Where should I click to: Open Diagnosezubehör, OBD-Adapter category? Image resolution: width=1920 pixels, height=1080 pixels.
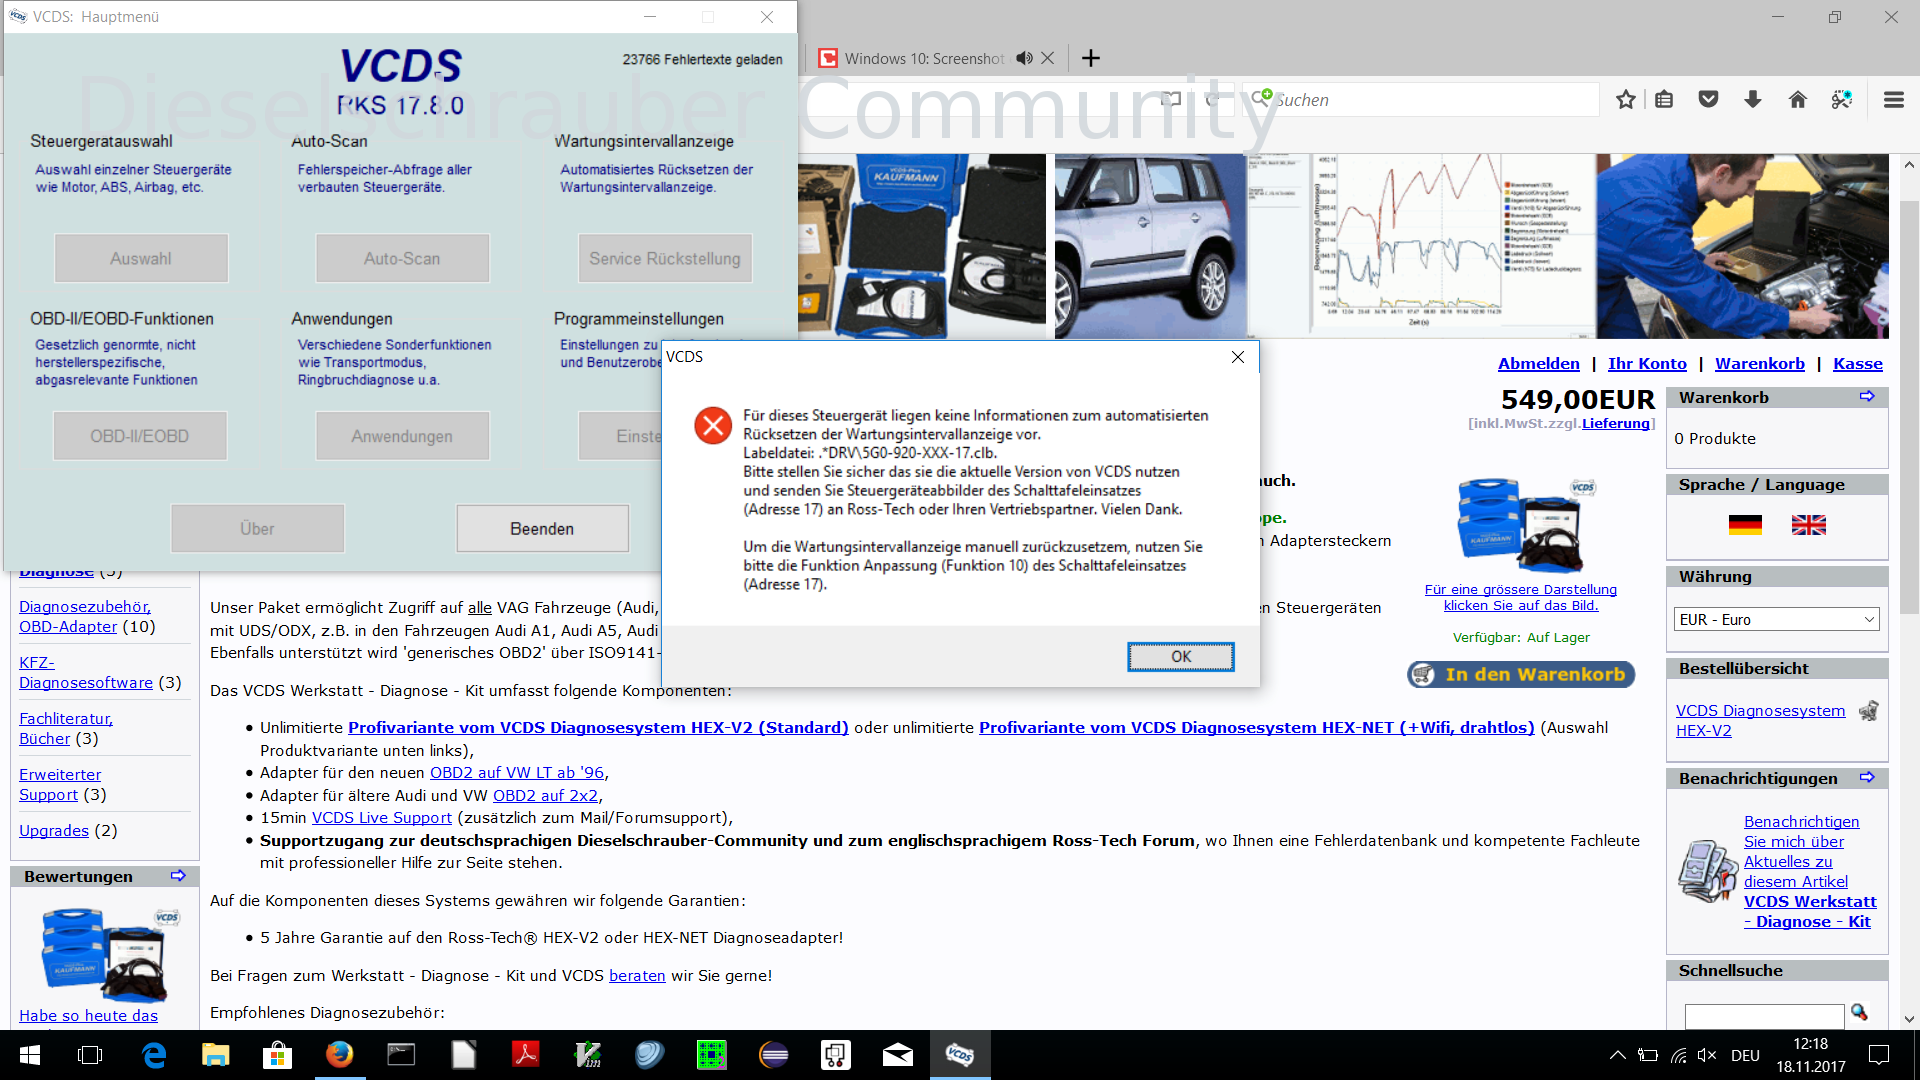pyautogui.click(x=86, y=617)
